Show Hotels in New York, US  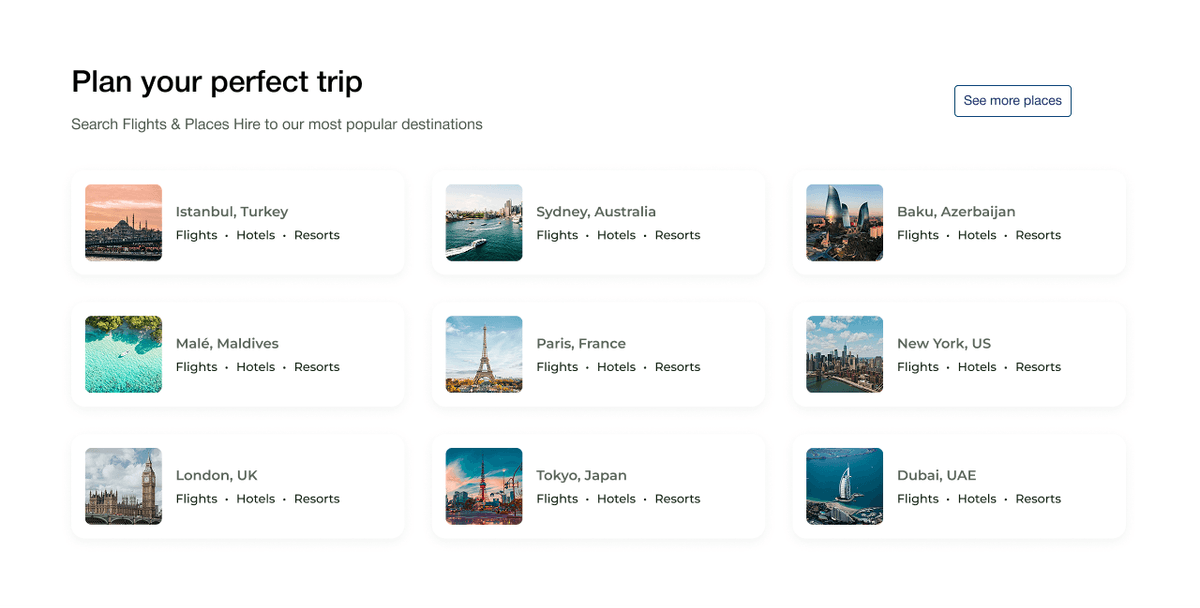tap(977, 368)
